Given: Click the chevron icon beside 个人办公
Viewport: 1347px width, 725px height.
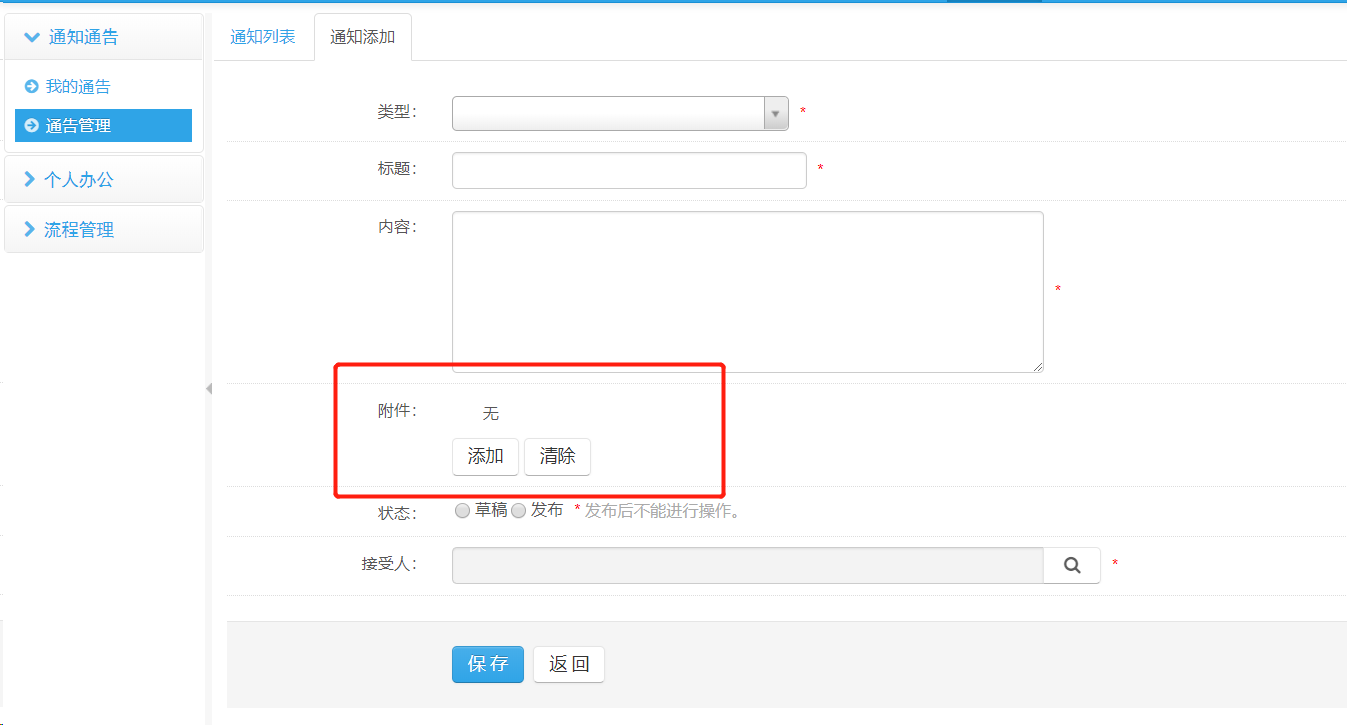Looking at the screenshot, I should click(30, 180).
